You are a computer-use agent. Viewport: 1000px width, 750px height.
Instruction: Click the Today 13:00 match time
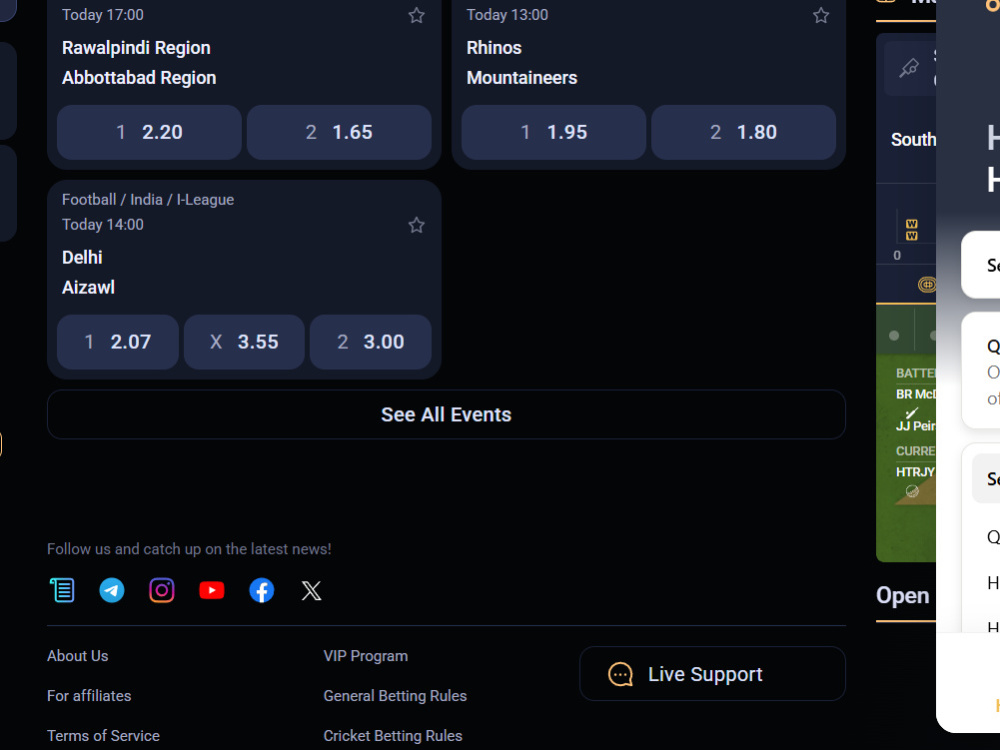coord(507,15)
